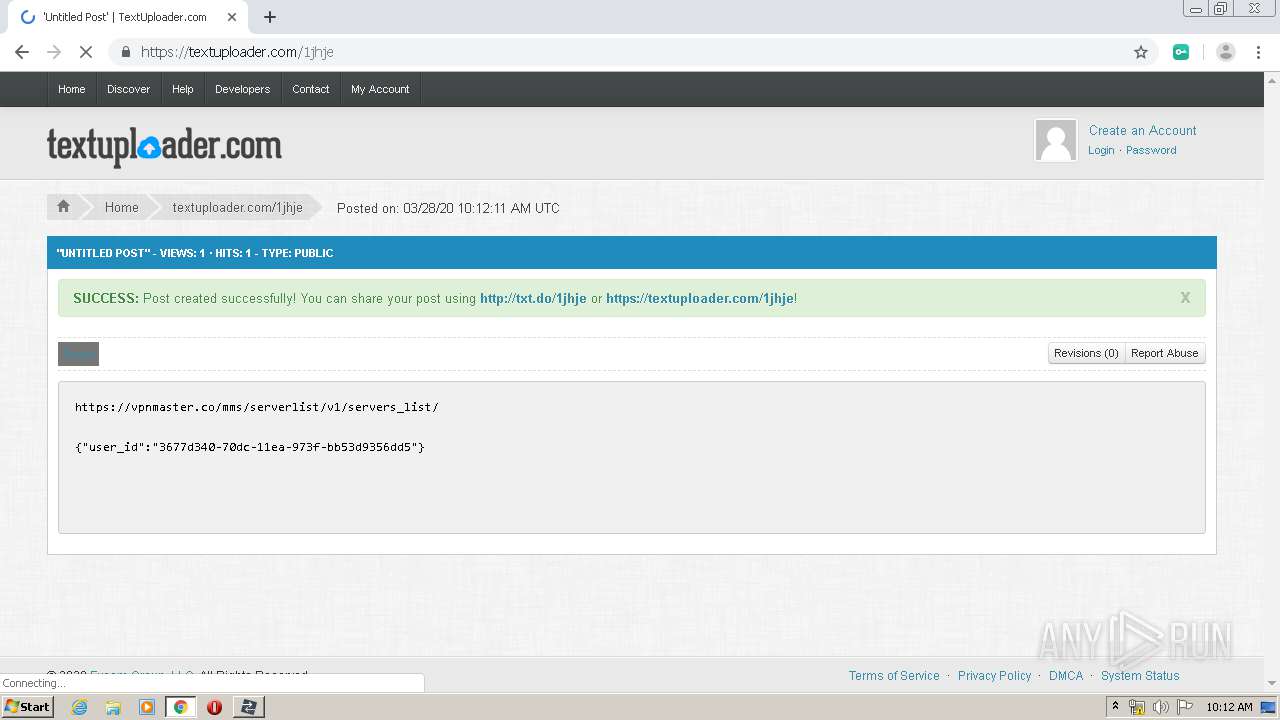The width and height of the screenshot is (1280, 720).
Task: Click the taskbar clock showing 10:12 AM
Action: click(1229, 707)
